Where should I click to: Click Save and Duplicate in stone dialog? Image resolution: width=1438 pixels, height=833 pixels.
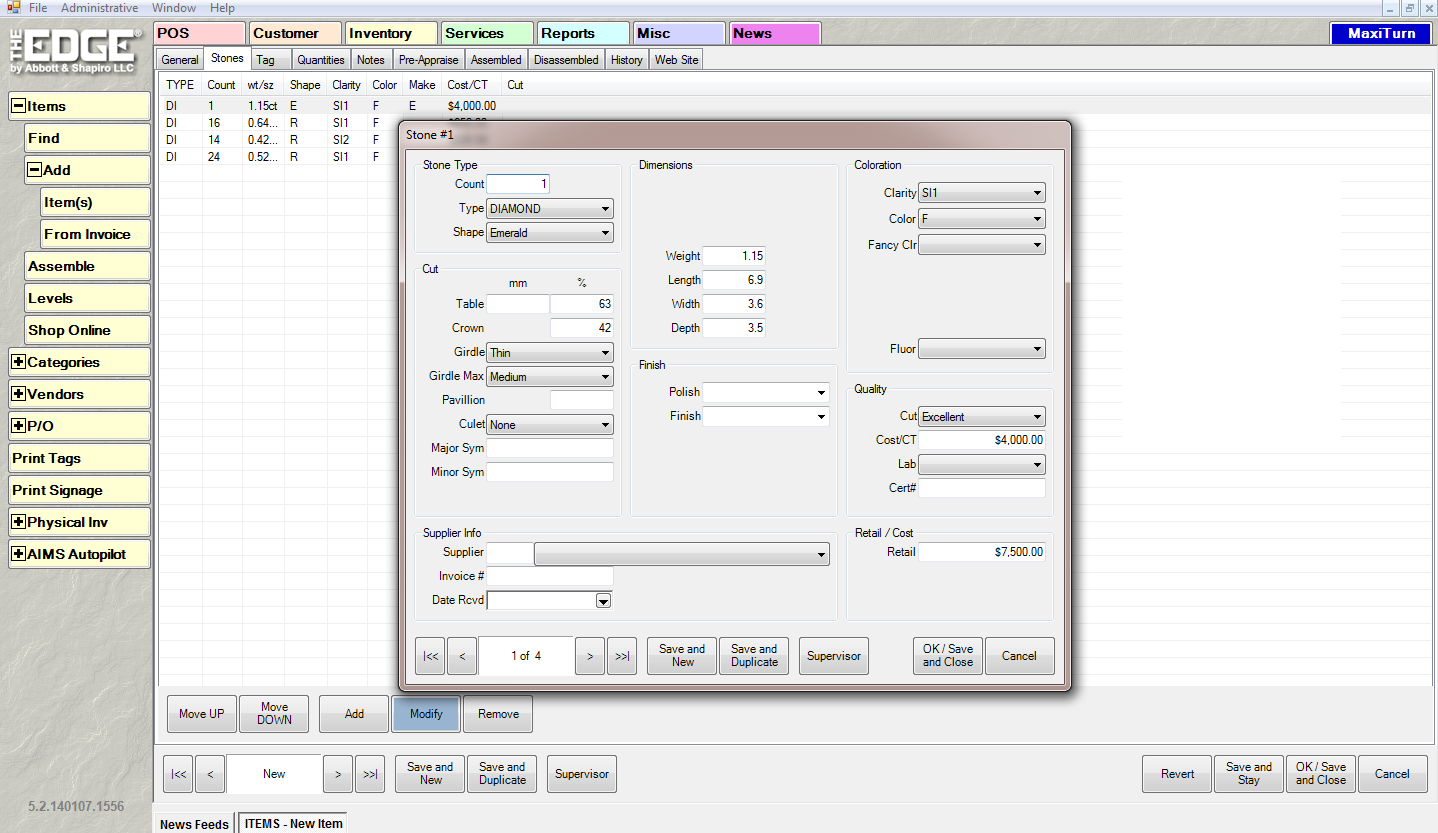click(754, 656)
